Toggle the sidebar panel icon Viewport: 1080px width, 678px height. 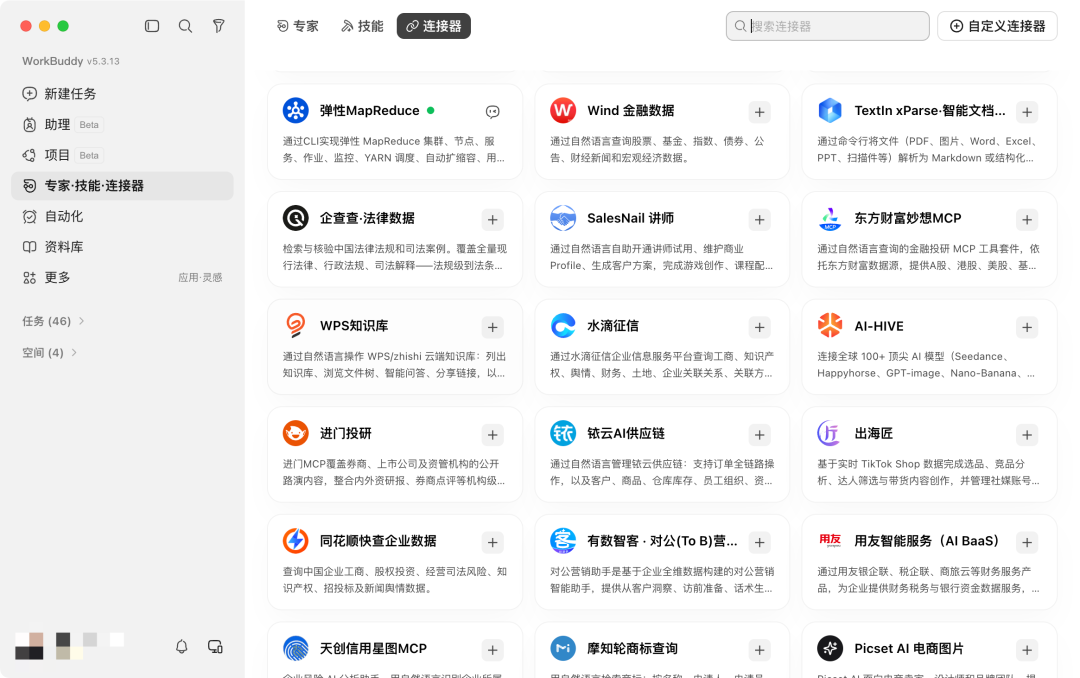tap(152, 26)
